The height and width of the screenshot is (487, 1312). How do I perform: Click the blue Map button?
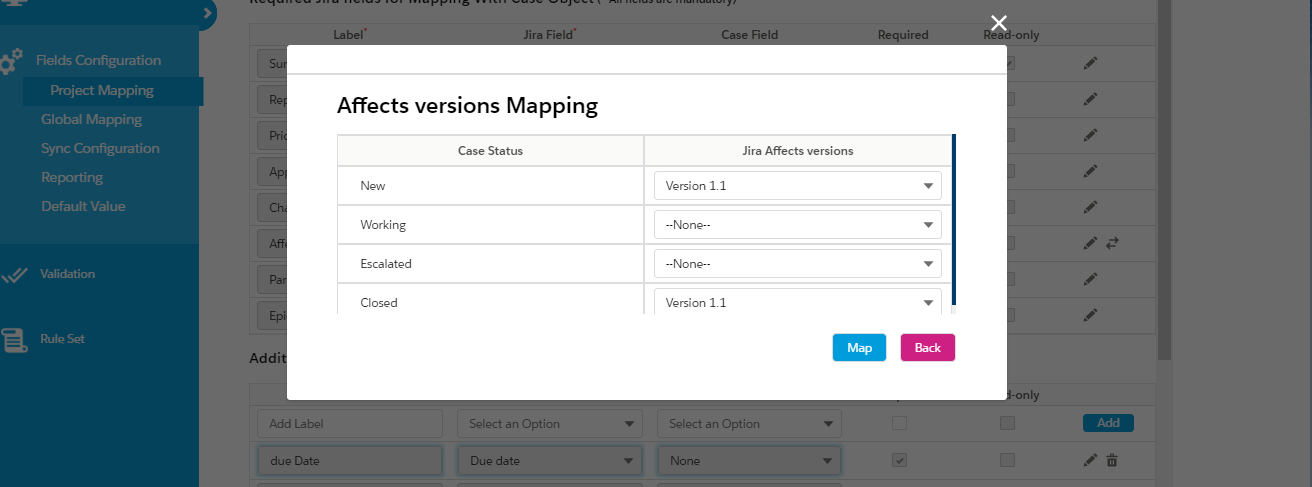pyautogui.click(x=859, y=348)
